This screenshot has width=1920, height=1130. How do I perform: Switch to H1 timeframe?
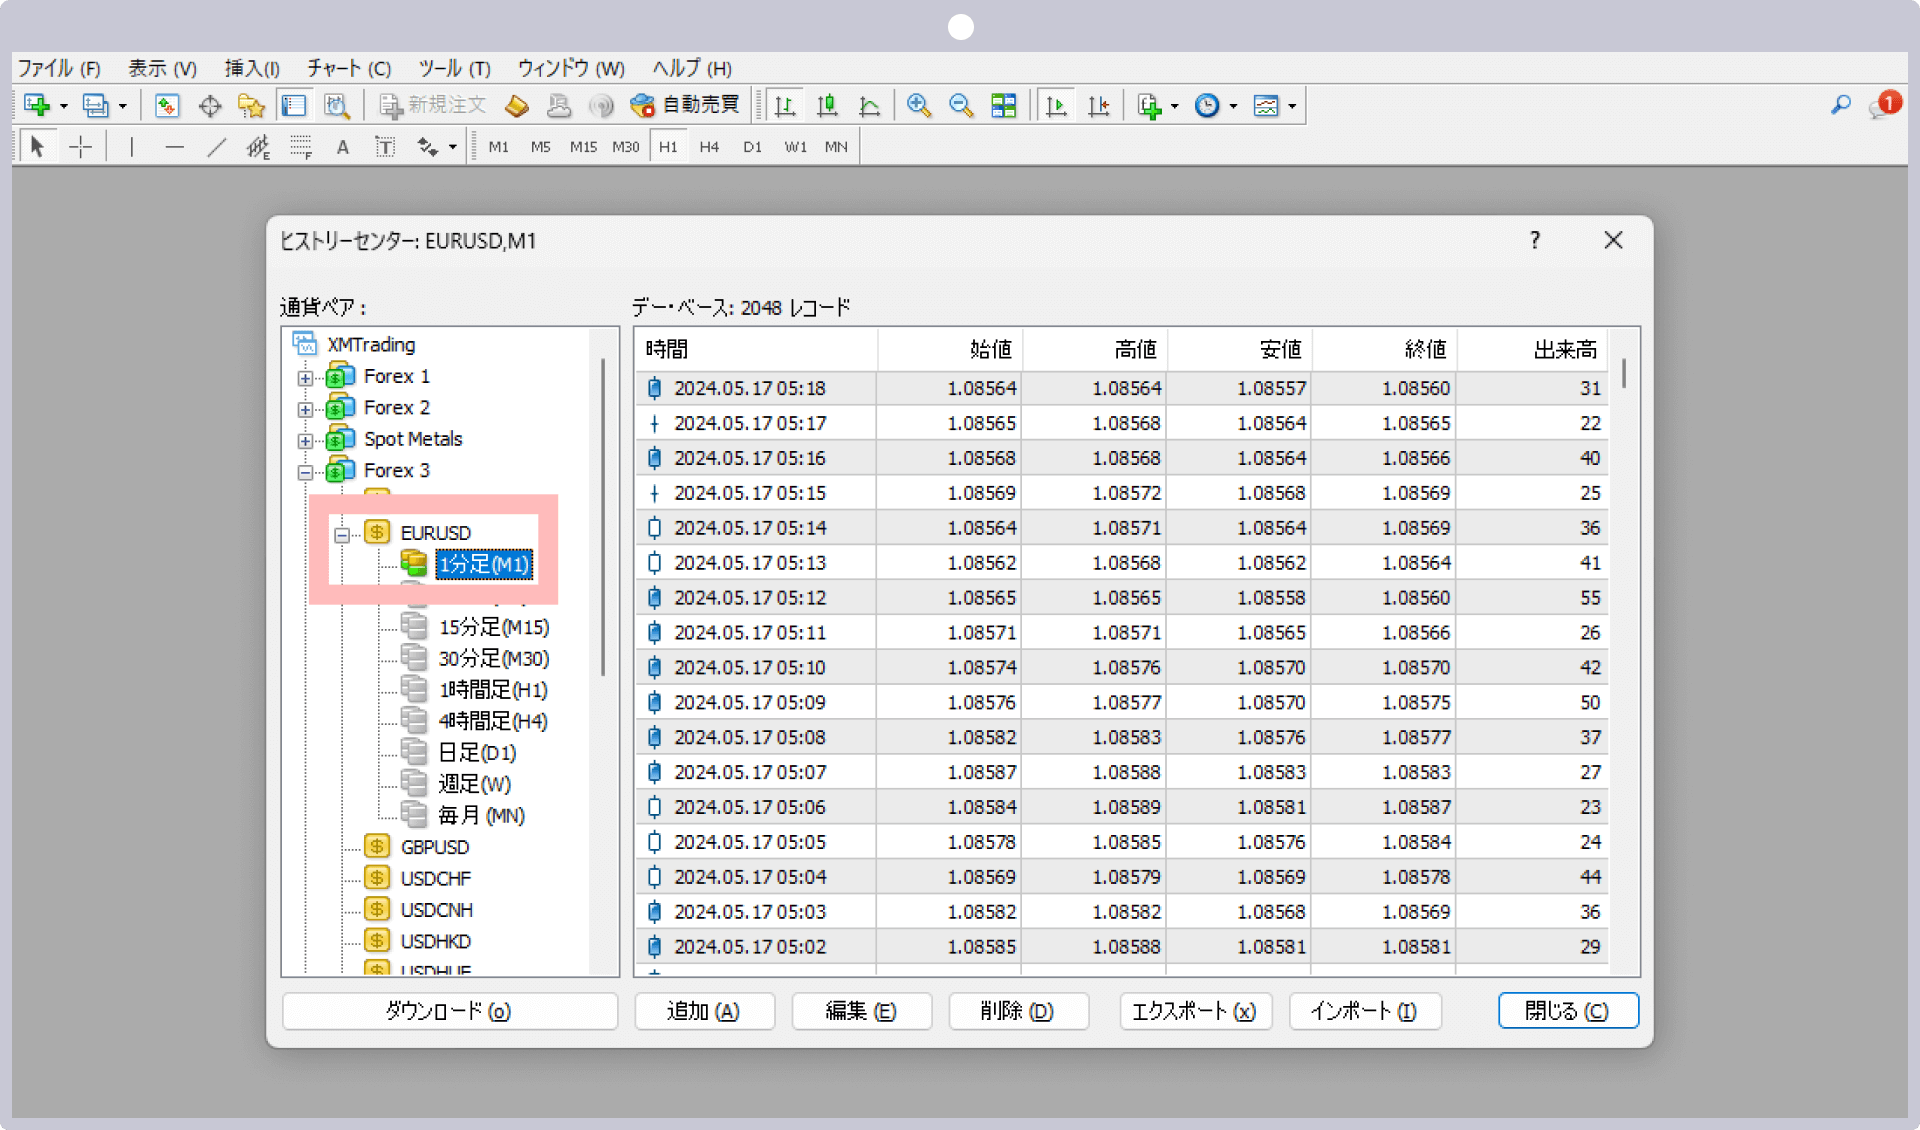click(668, 147)
